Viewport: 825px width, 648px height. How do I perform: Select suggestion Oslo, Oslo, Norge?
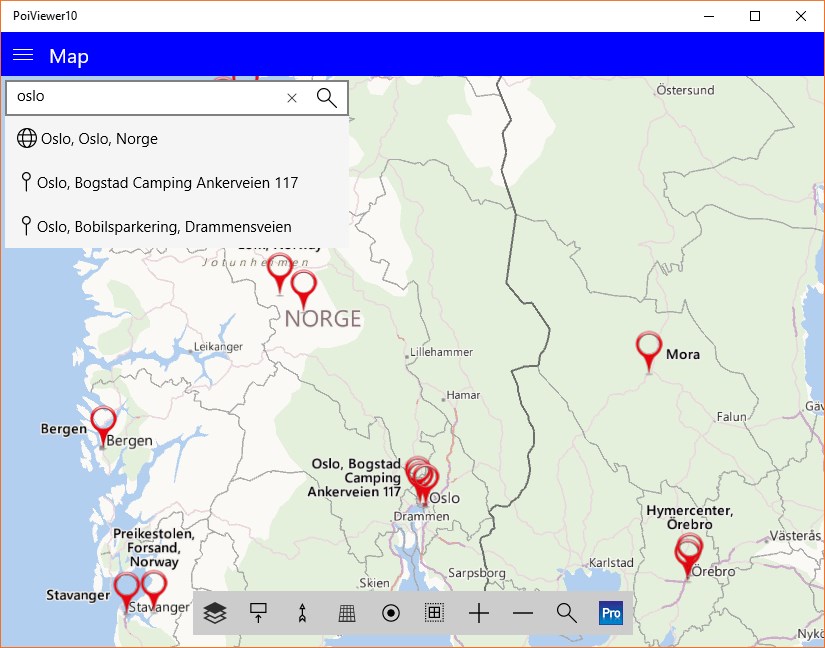pyautogui.click(x=177, y=139)
